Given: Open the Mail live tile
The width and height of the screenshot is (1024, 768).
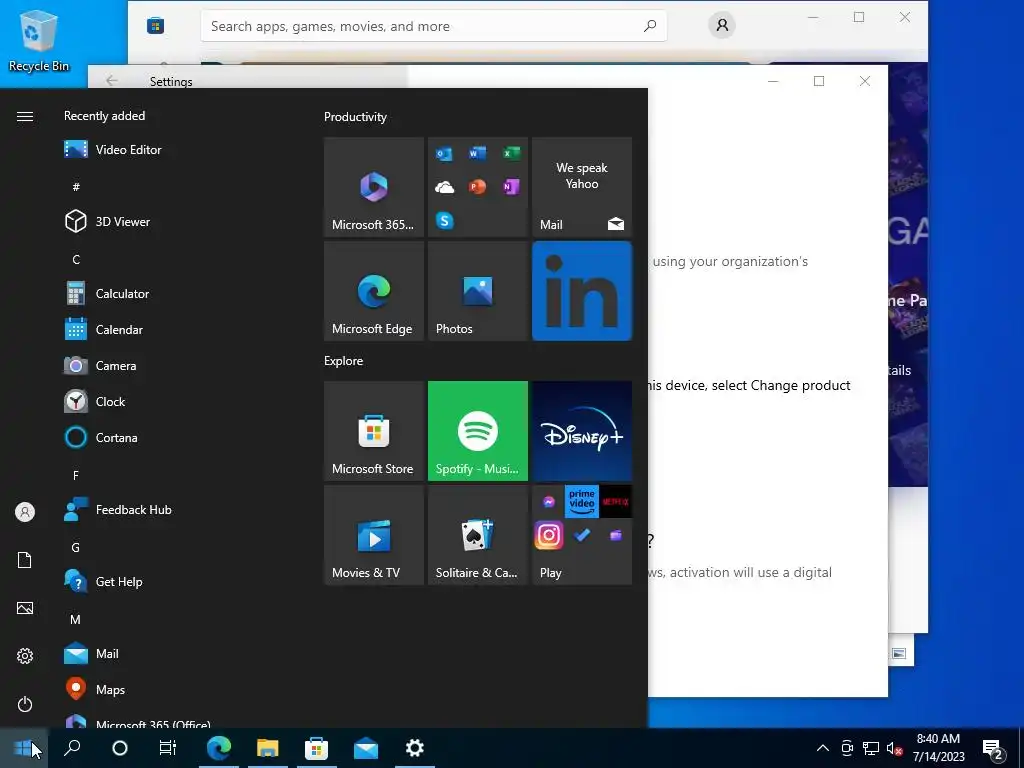Looking at the screenshot, I should pyautogui.click(x=582, y=187).
